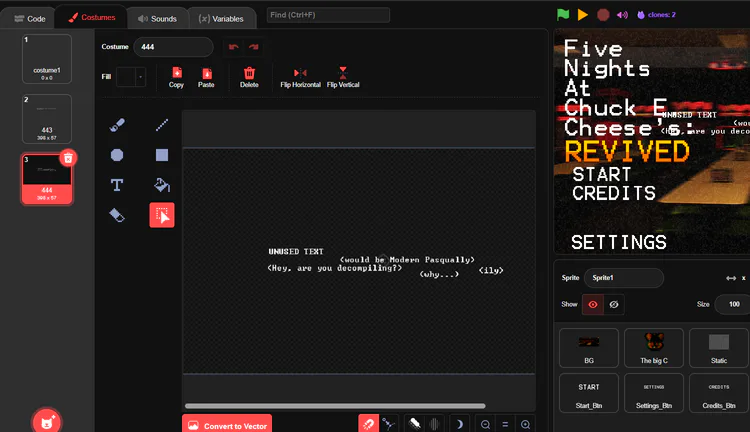Select the Credits_Btn sprite
Image resolution: width=750 pixels, height=432 pixels.
click(719, 393)
